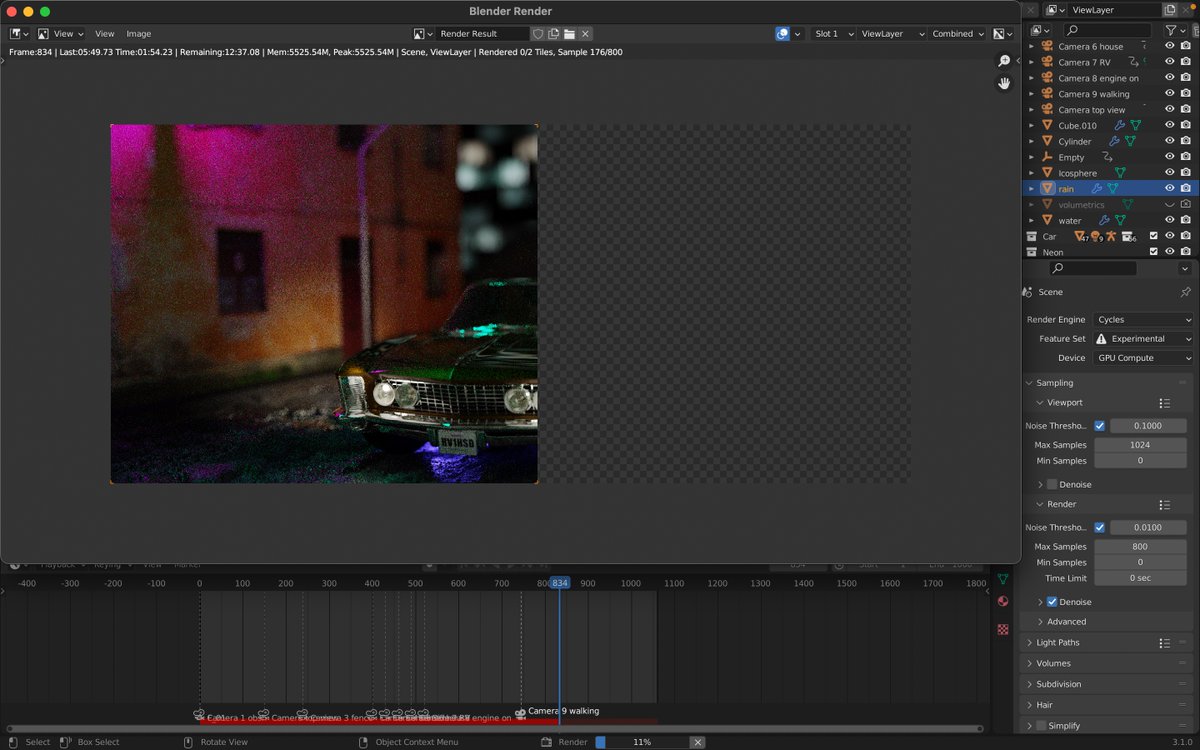Open the View menu
1200x750 pixels.
pos(104,34)
